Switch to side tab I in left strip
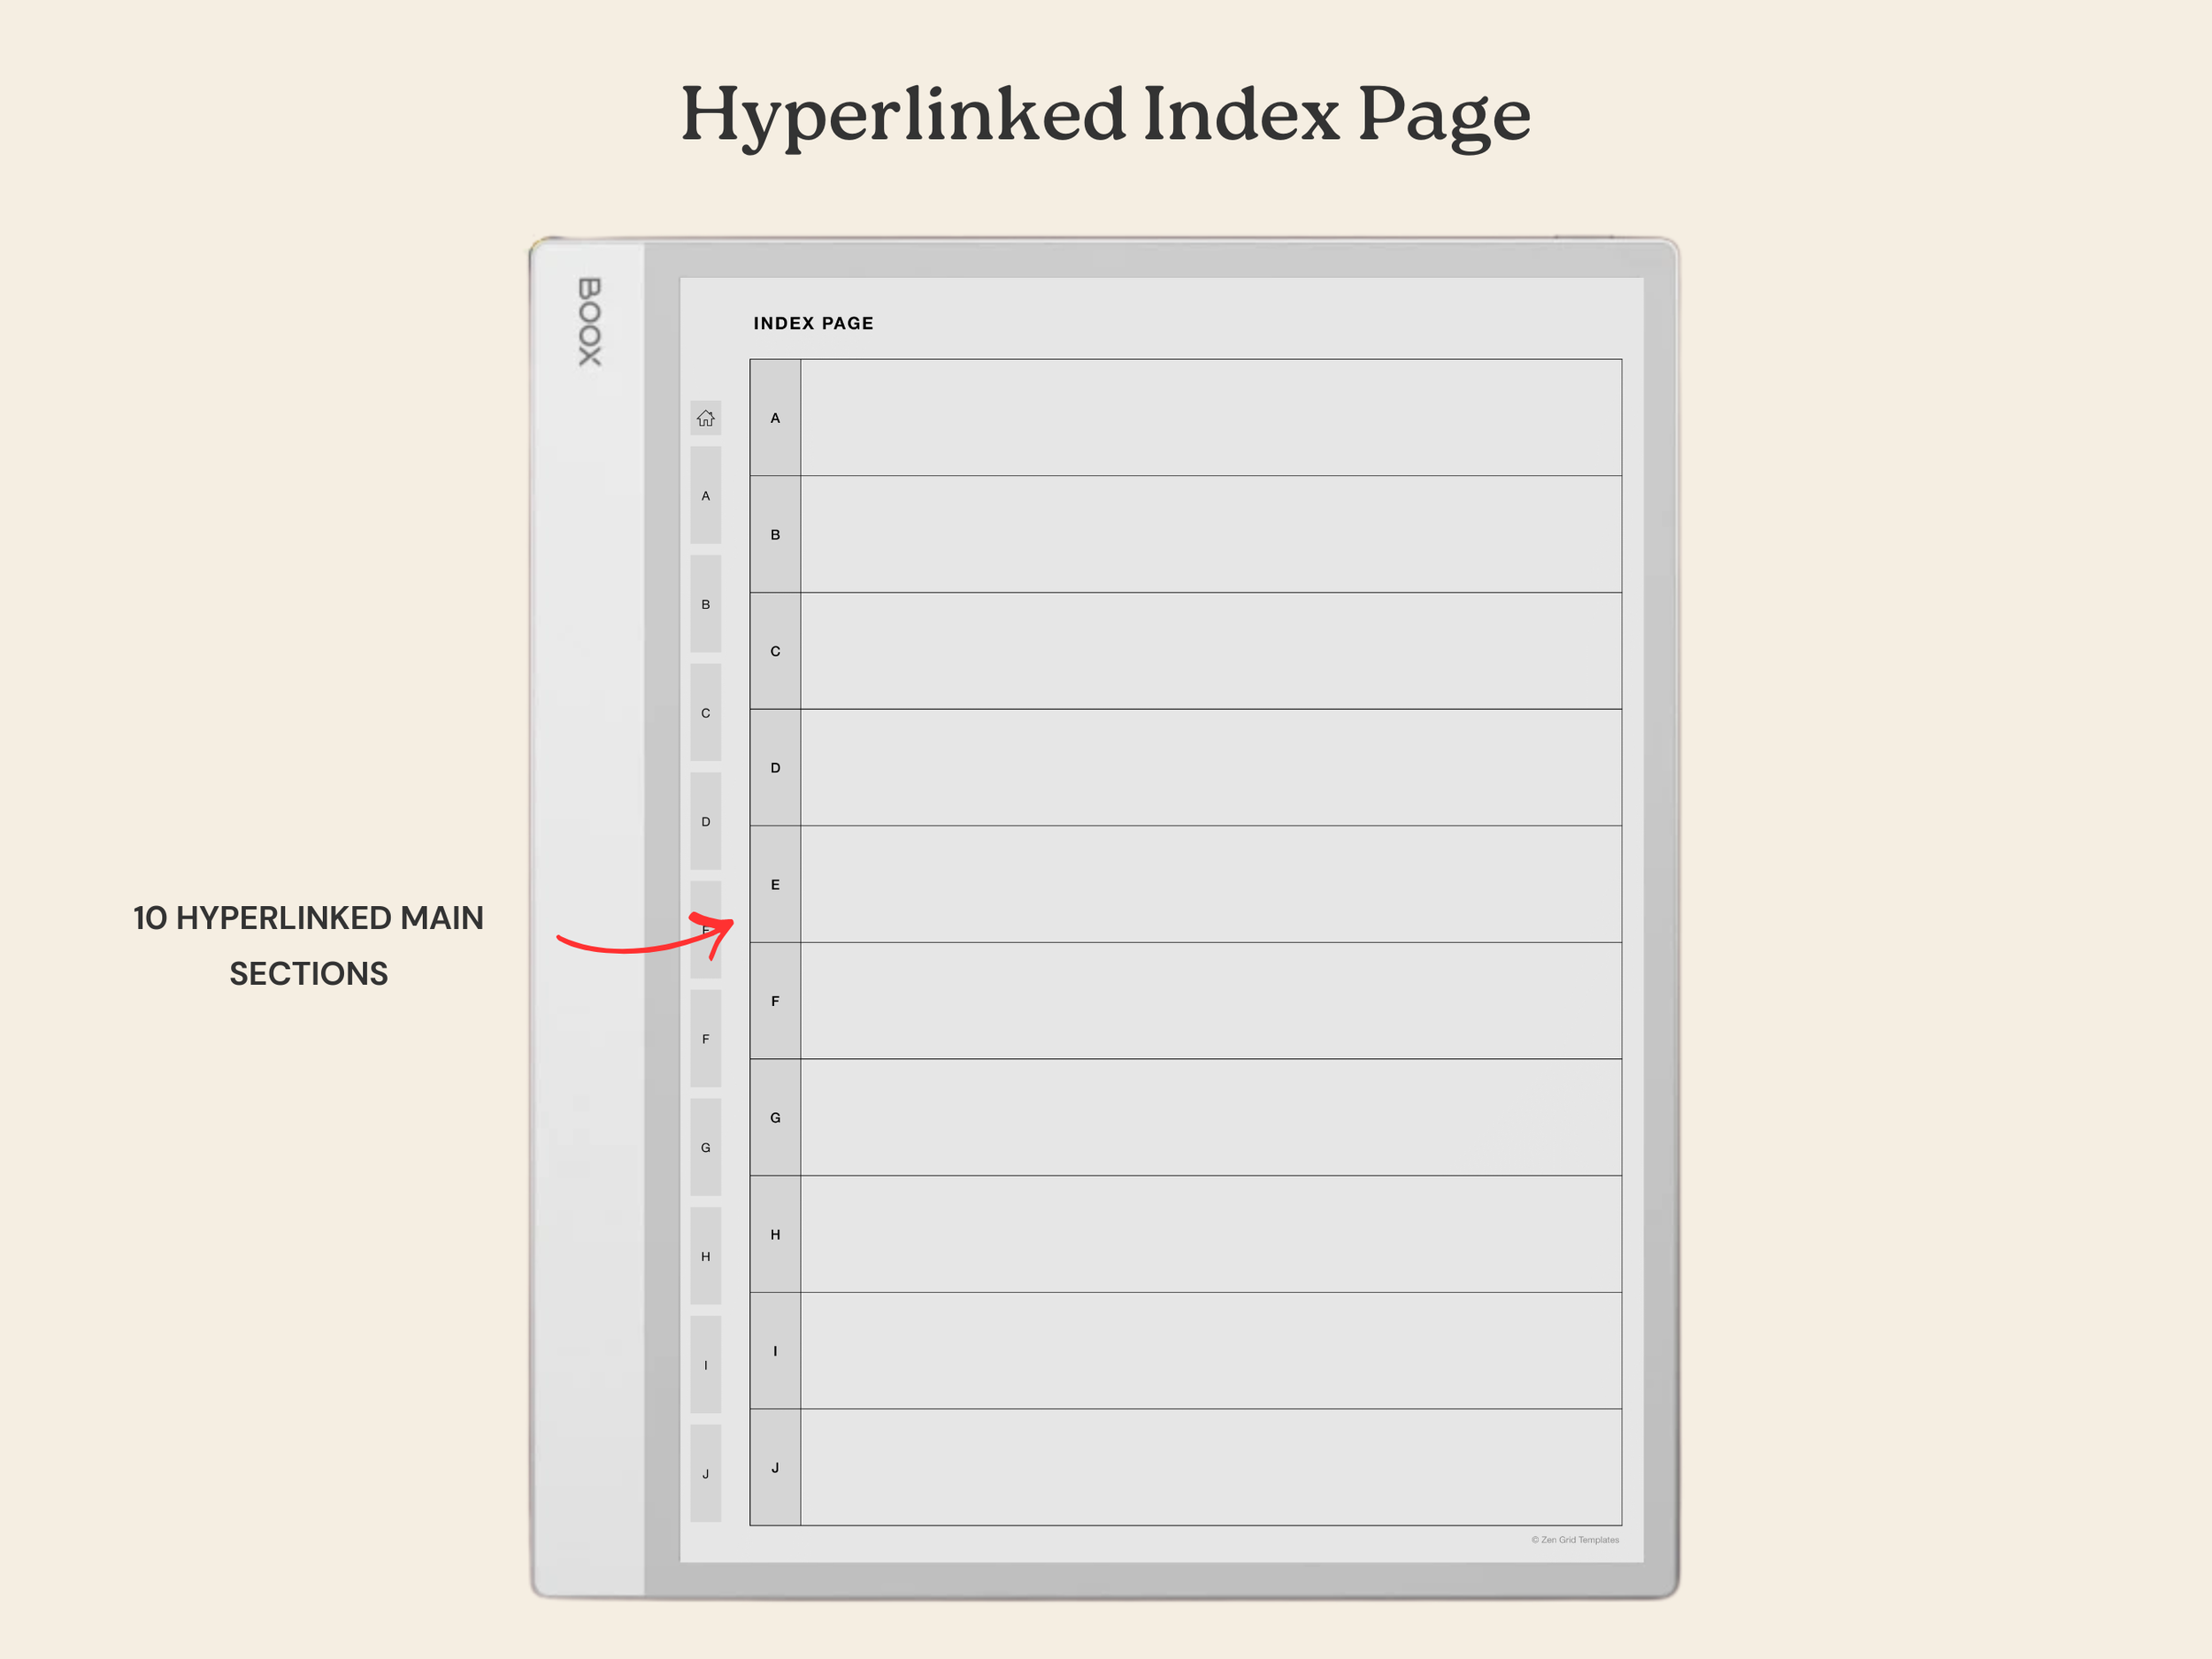 [x=705, y=1365]
